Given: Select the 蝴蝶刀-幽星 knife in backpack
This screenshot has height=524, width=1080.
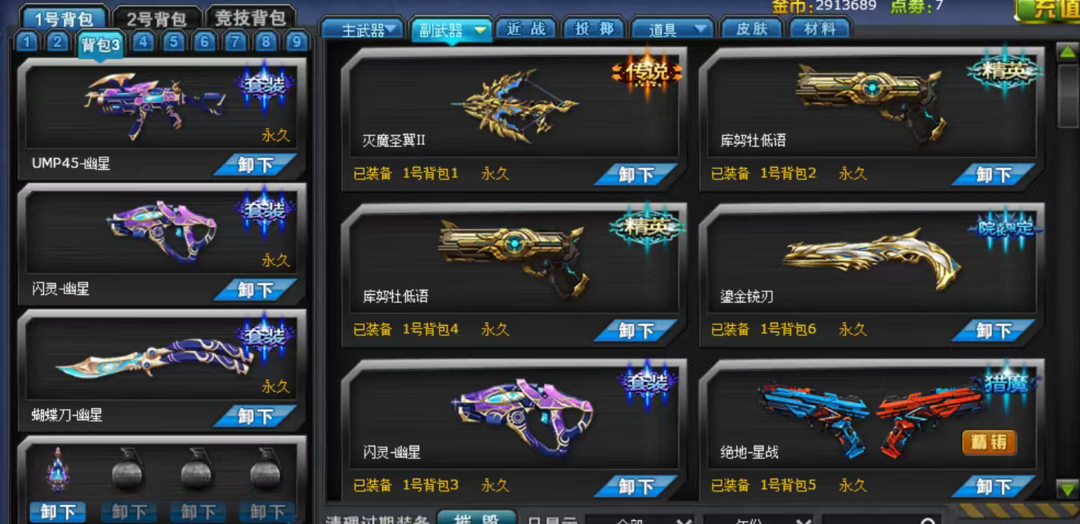Looking at the screenshot, I should click(154, 359).
